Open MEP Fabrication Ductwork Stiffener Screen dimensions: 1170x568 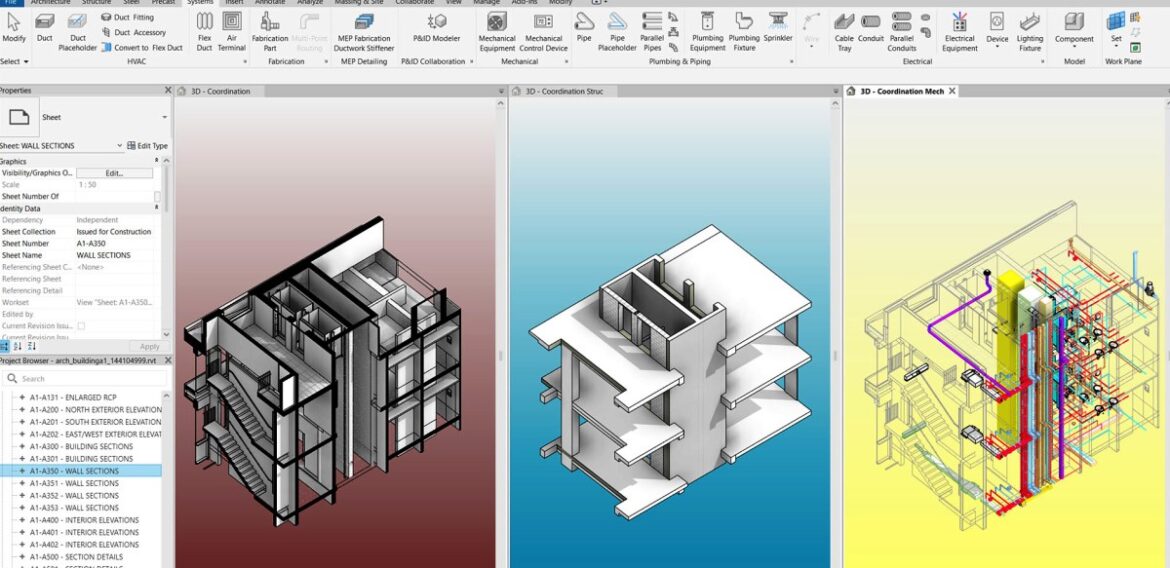364,31
